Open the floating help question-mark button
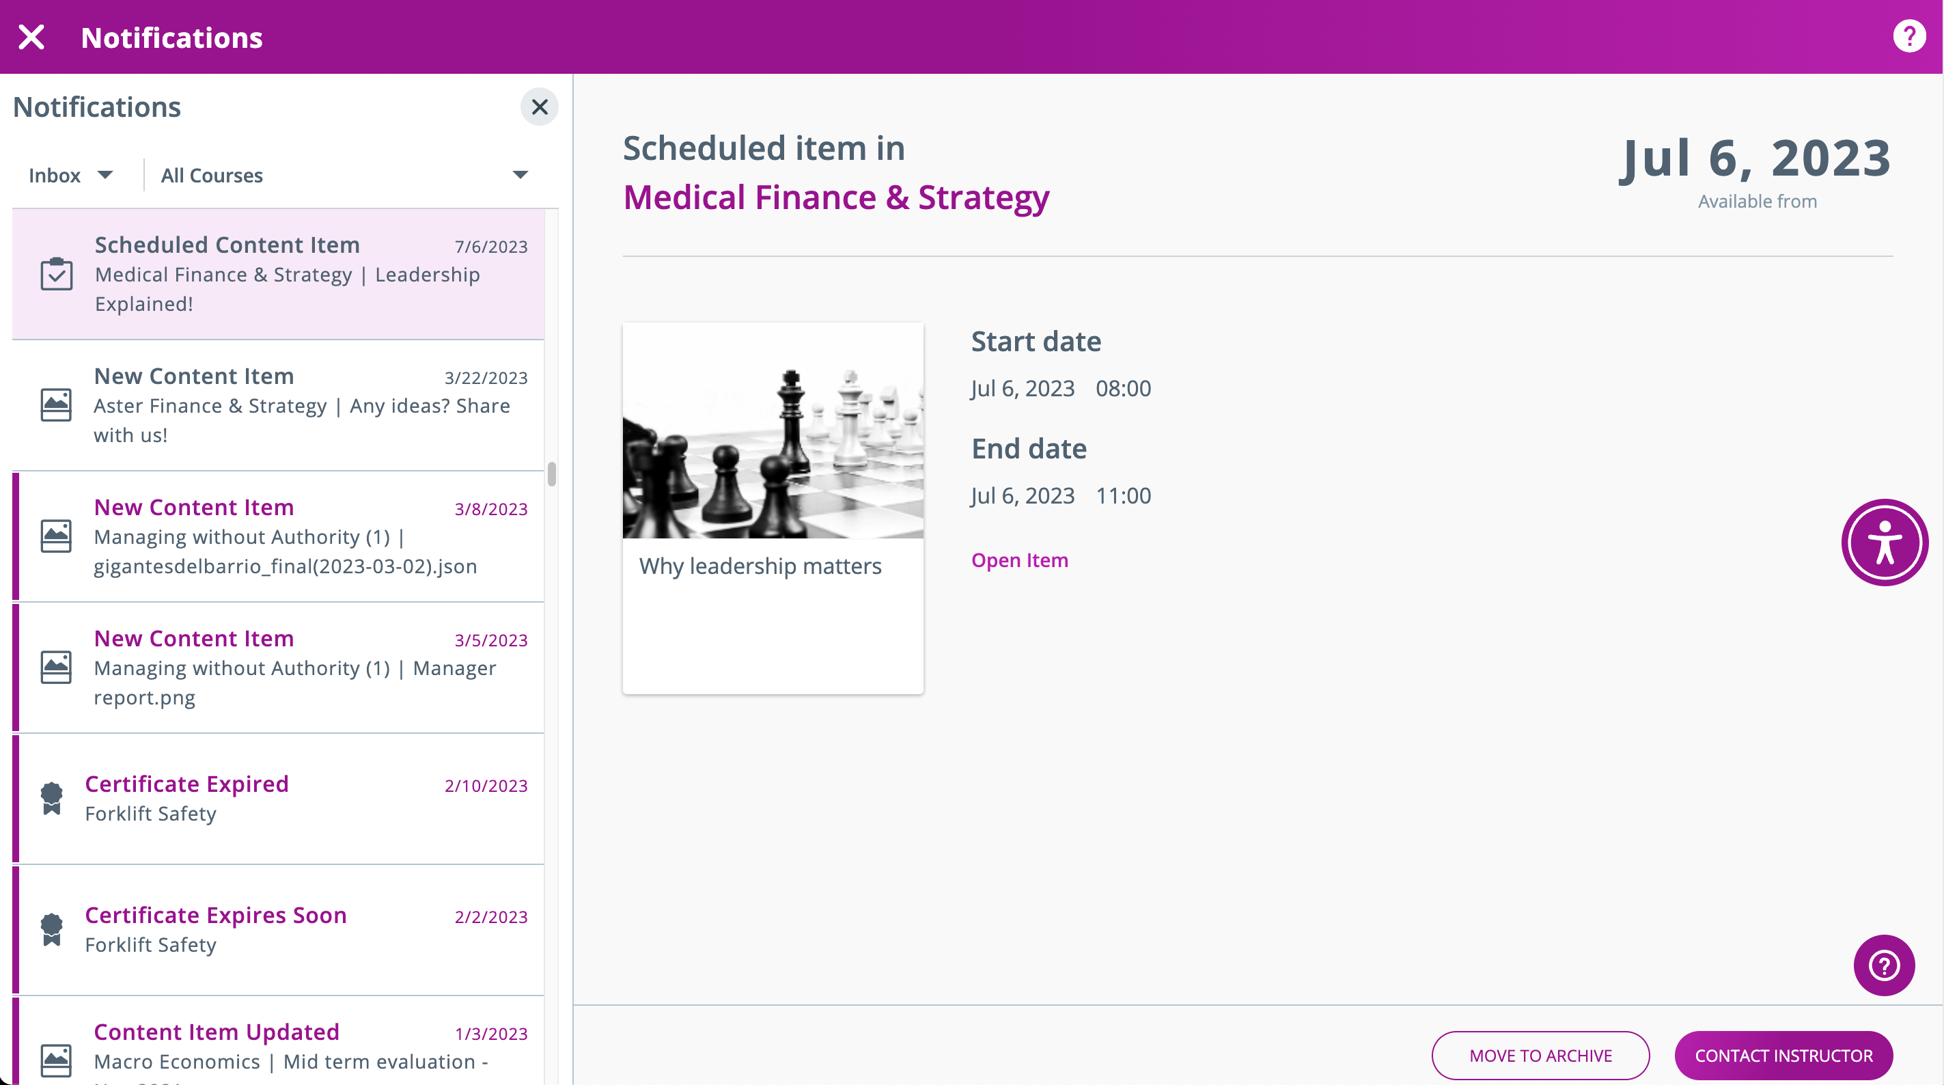1944x1085 pixels. click(x=1883, y=965)
